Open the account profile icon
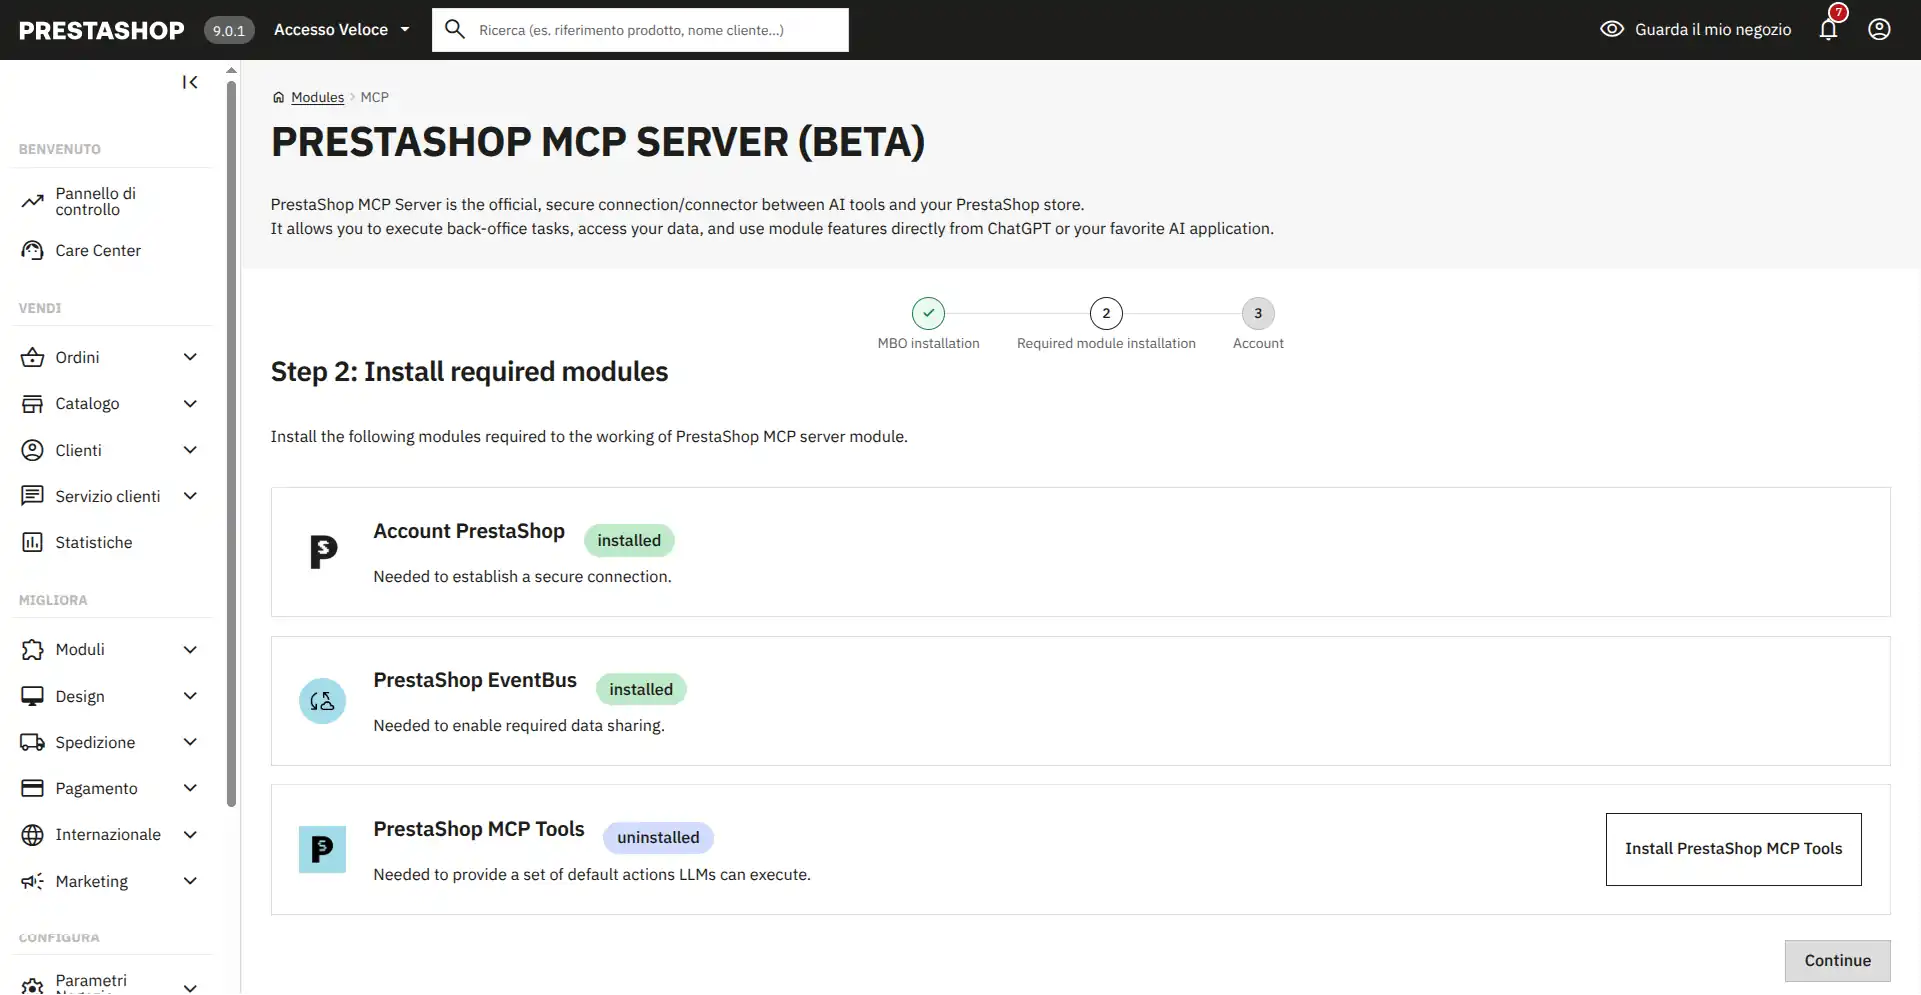This screenshot has width=1921, height=995. [x=1879, y=30]
